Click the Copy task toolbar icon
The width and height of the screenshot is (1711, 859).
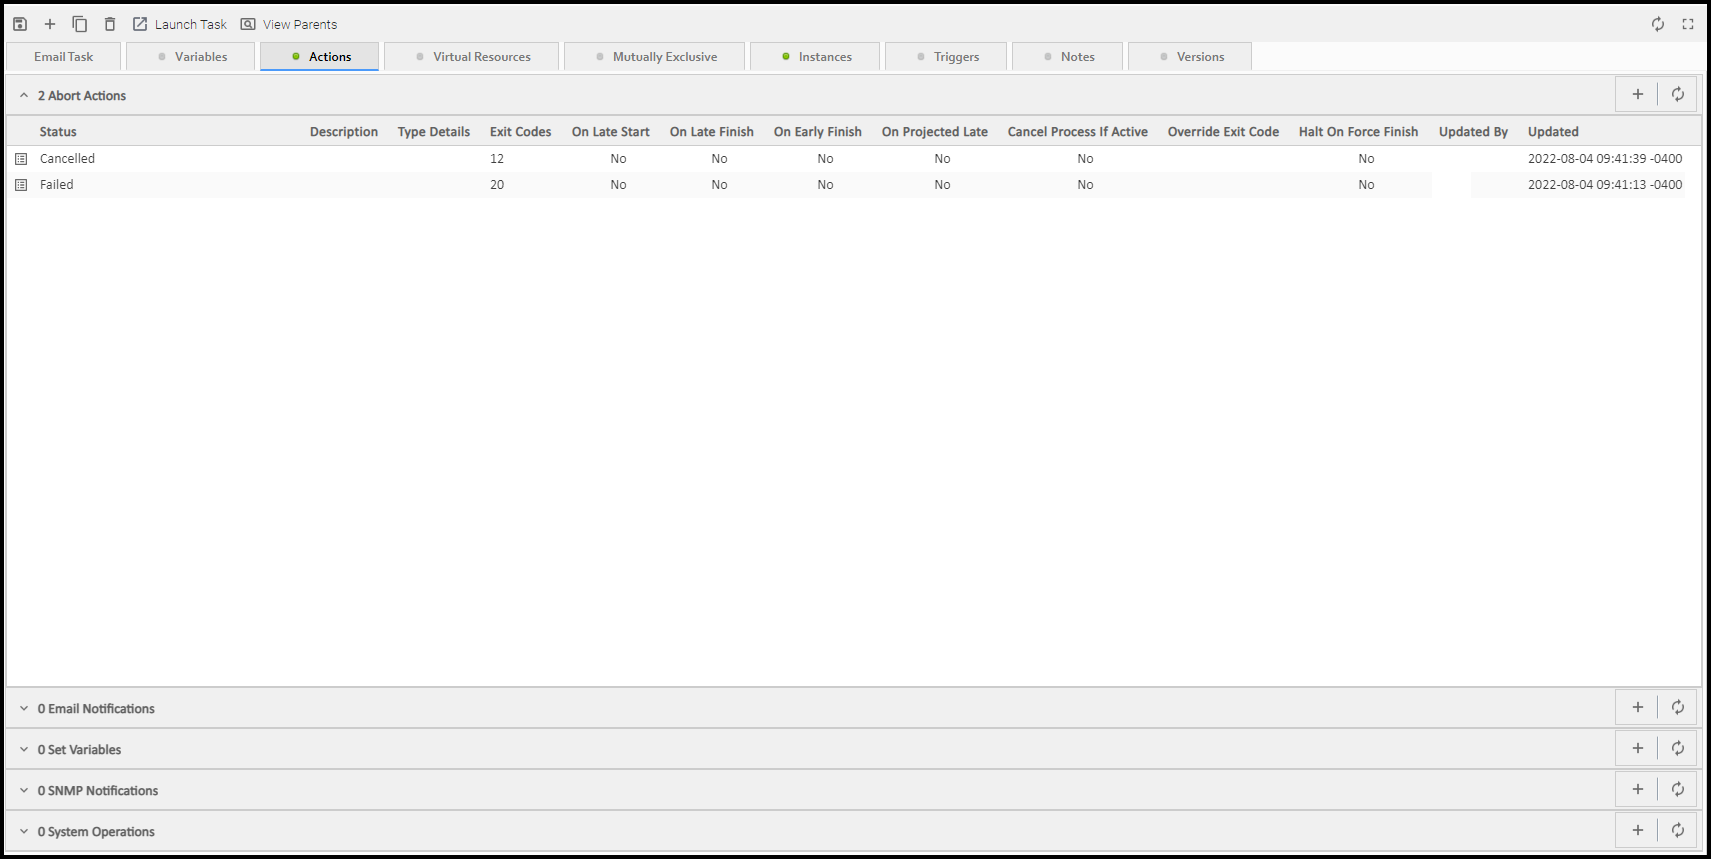pos(80,24)
